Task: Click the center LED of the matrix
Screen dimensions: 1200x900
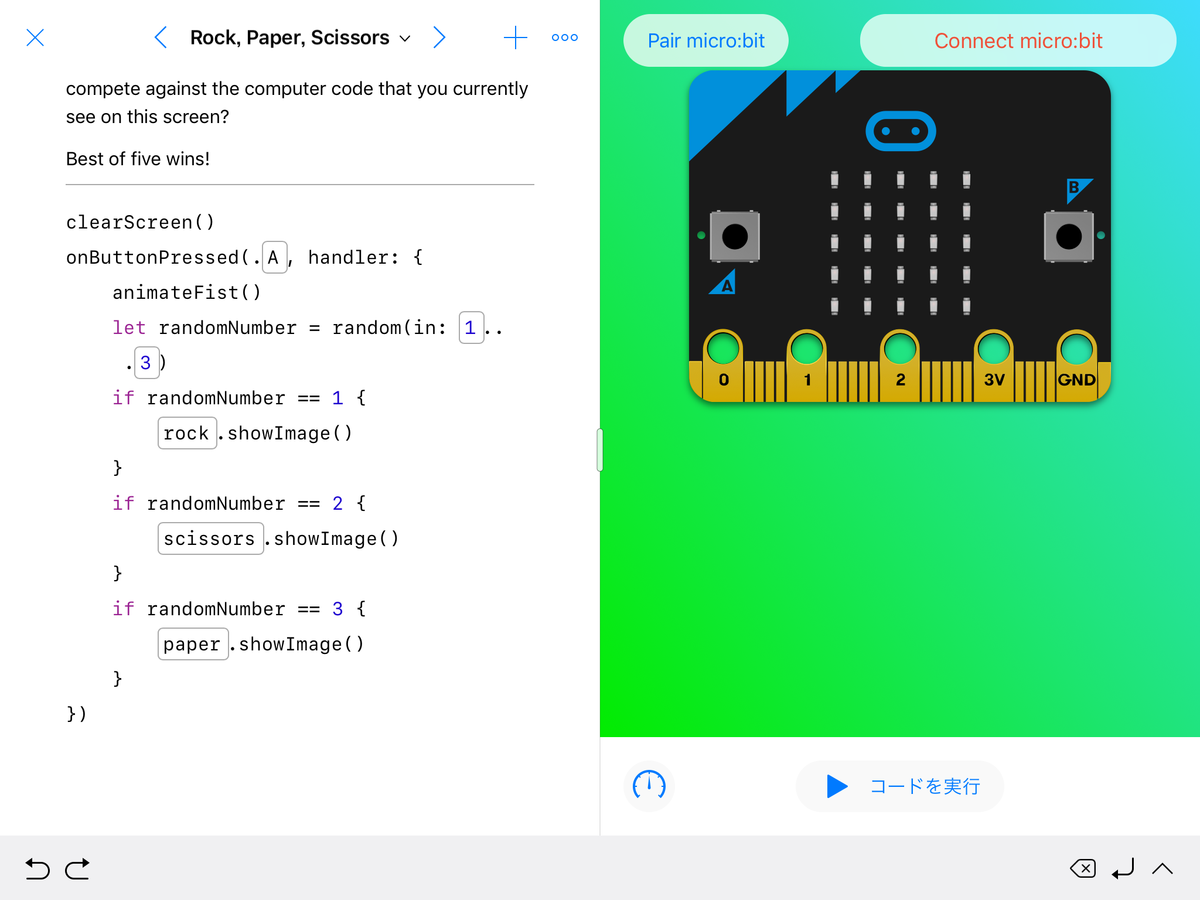Action: (x=900, y=243)
